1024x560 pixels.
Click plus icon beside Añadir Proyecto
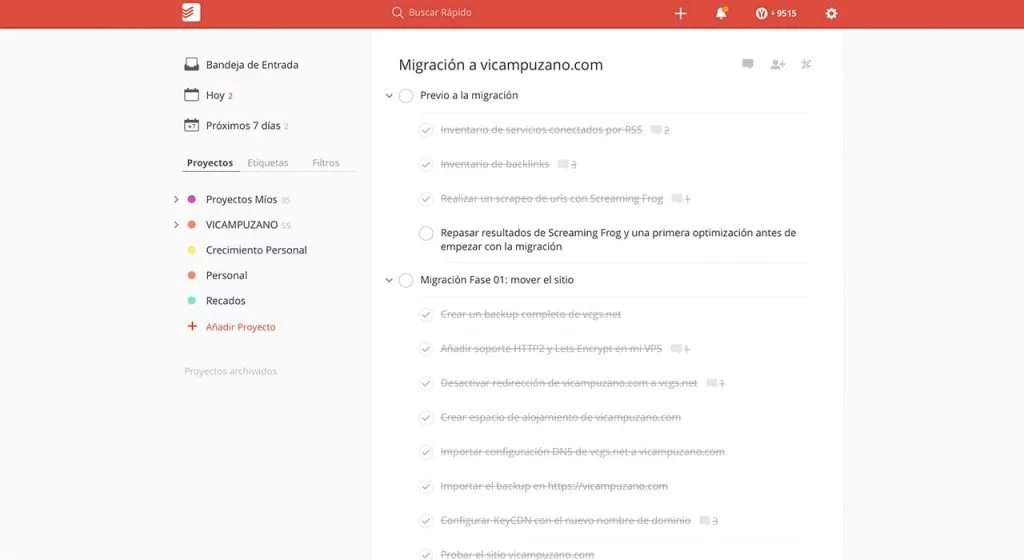click(192, 326)
